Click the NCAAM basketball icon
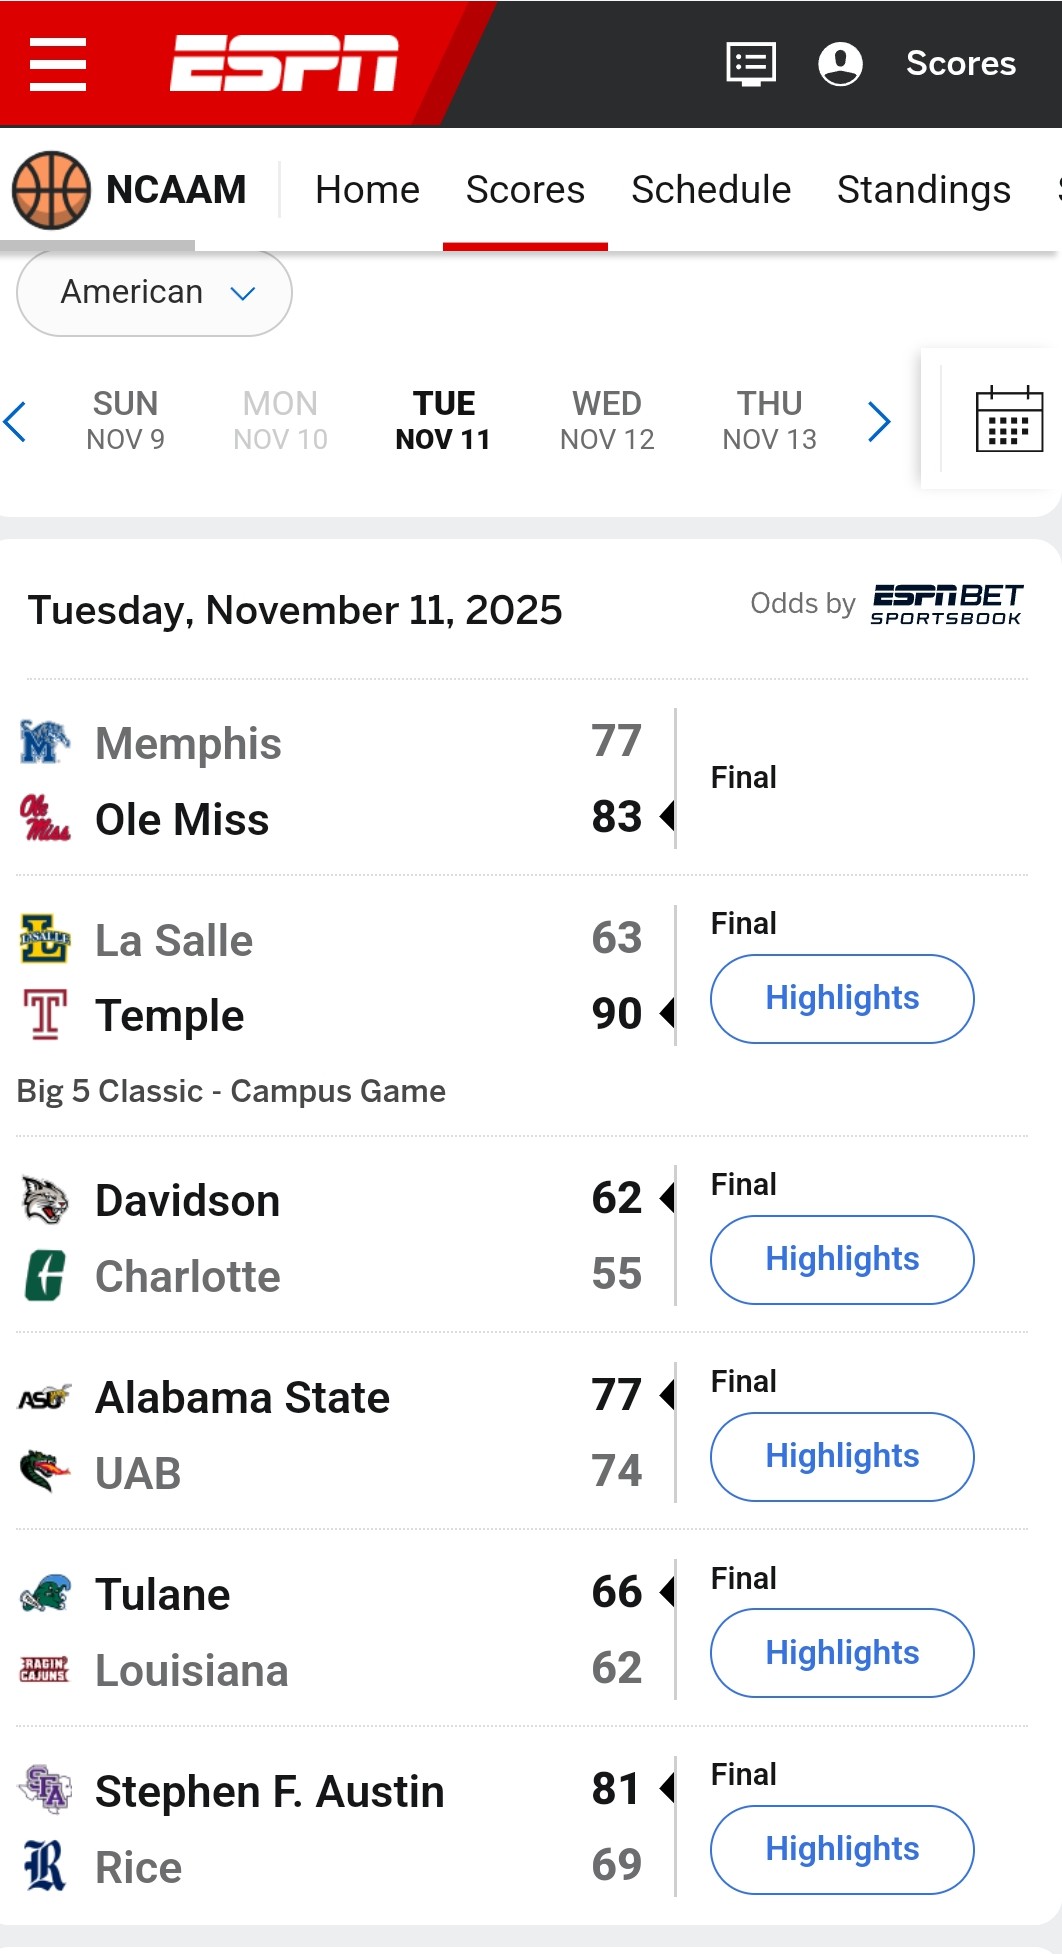1062x1954 pixels. pos(51,190)
